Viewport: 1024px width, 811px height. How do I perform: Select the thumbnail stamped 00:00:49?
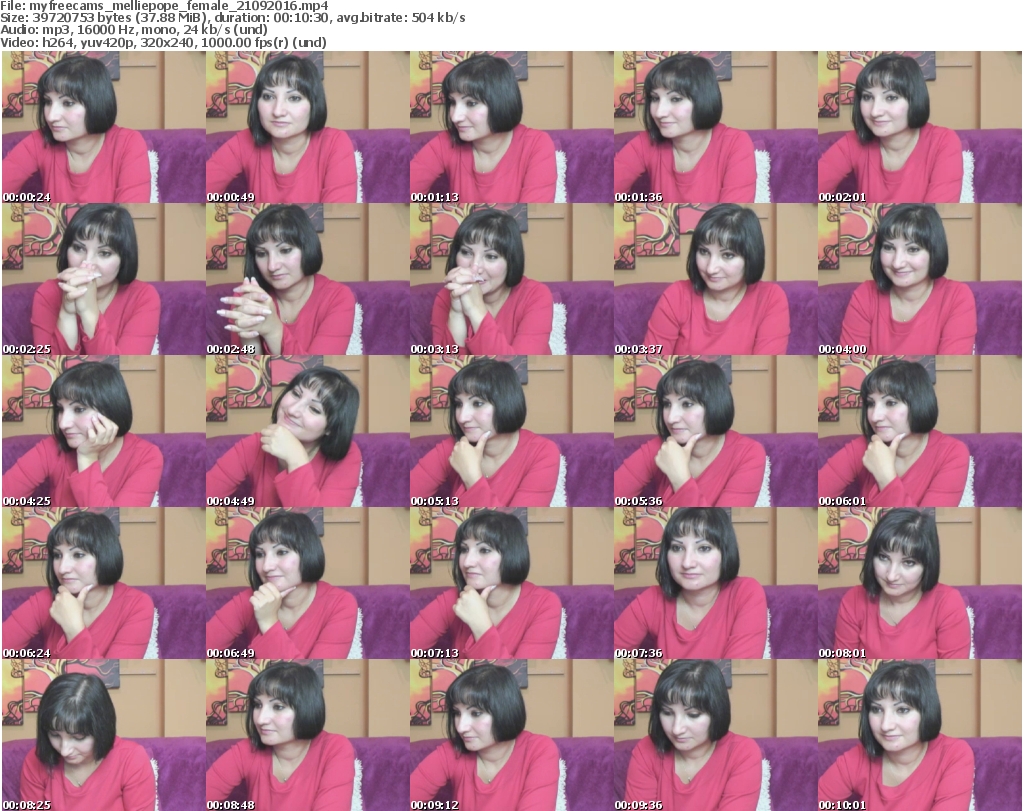(x=308, y=127)
